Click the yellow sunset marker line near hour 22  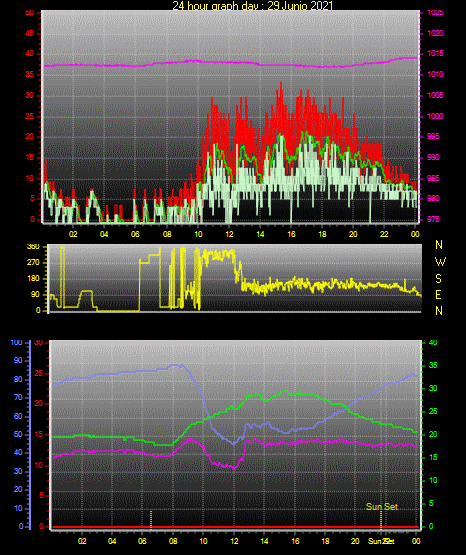(381, 520)
